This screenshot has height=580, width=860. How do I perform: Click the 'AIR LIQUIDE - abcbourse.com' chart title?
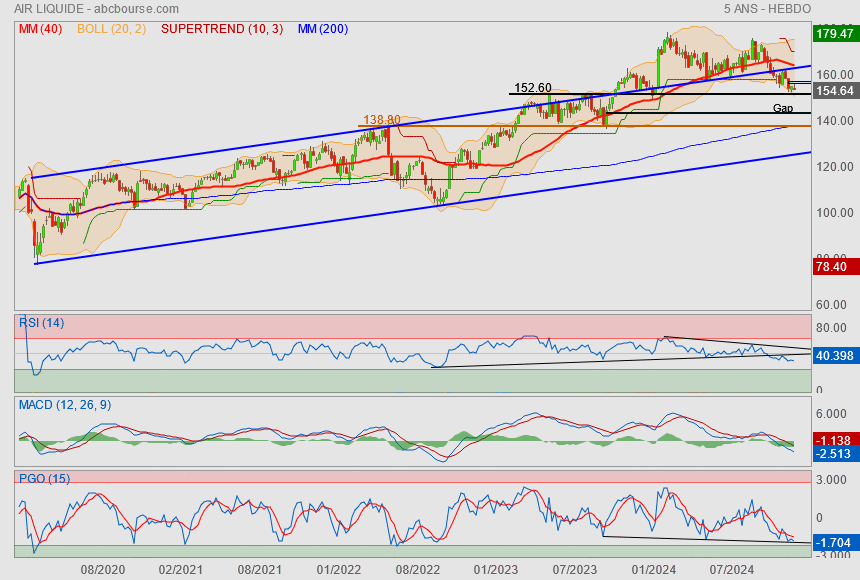click(97, 9)
